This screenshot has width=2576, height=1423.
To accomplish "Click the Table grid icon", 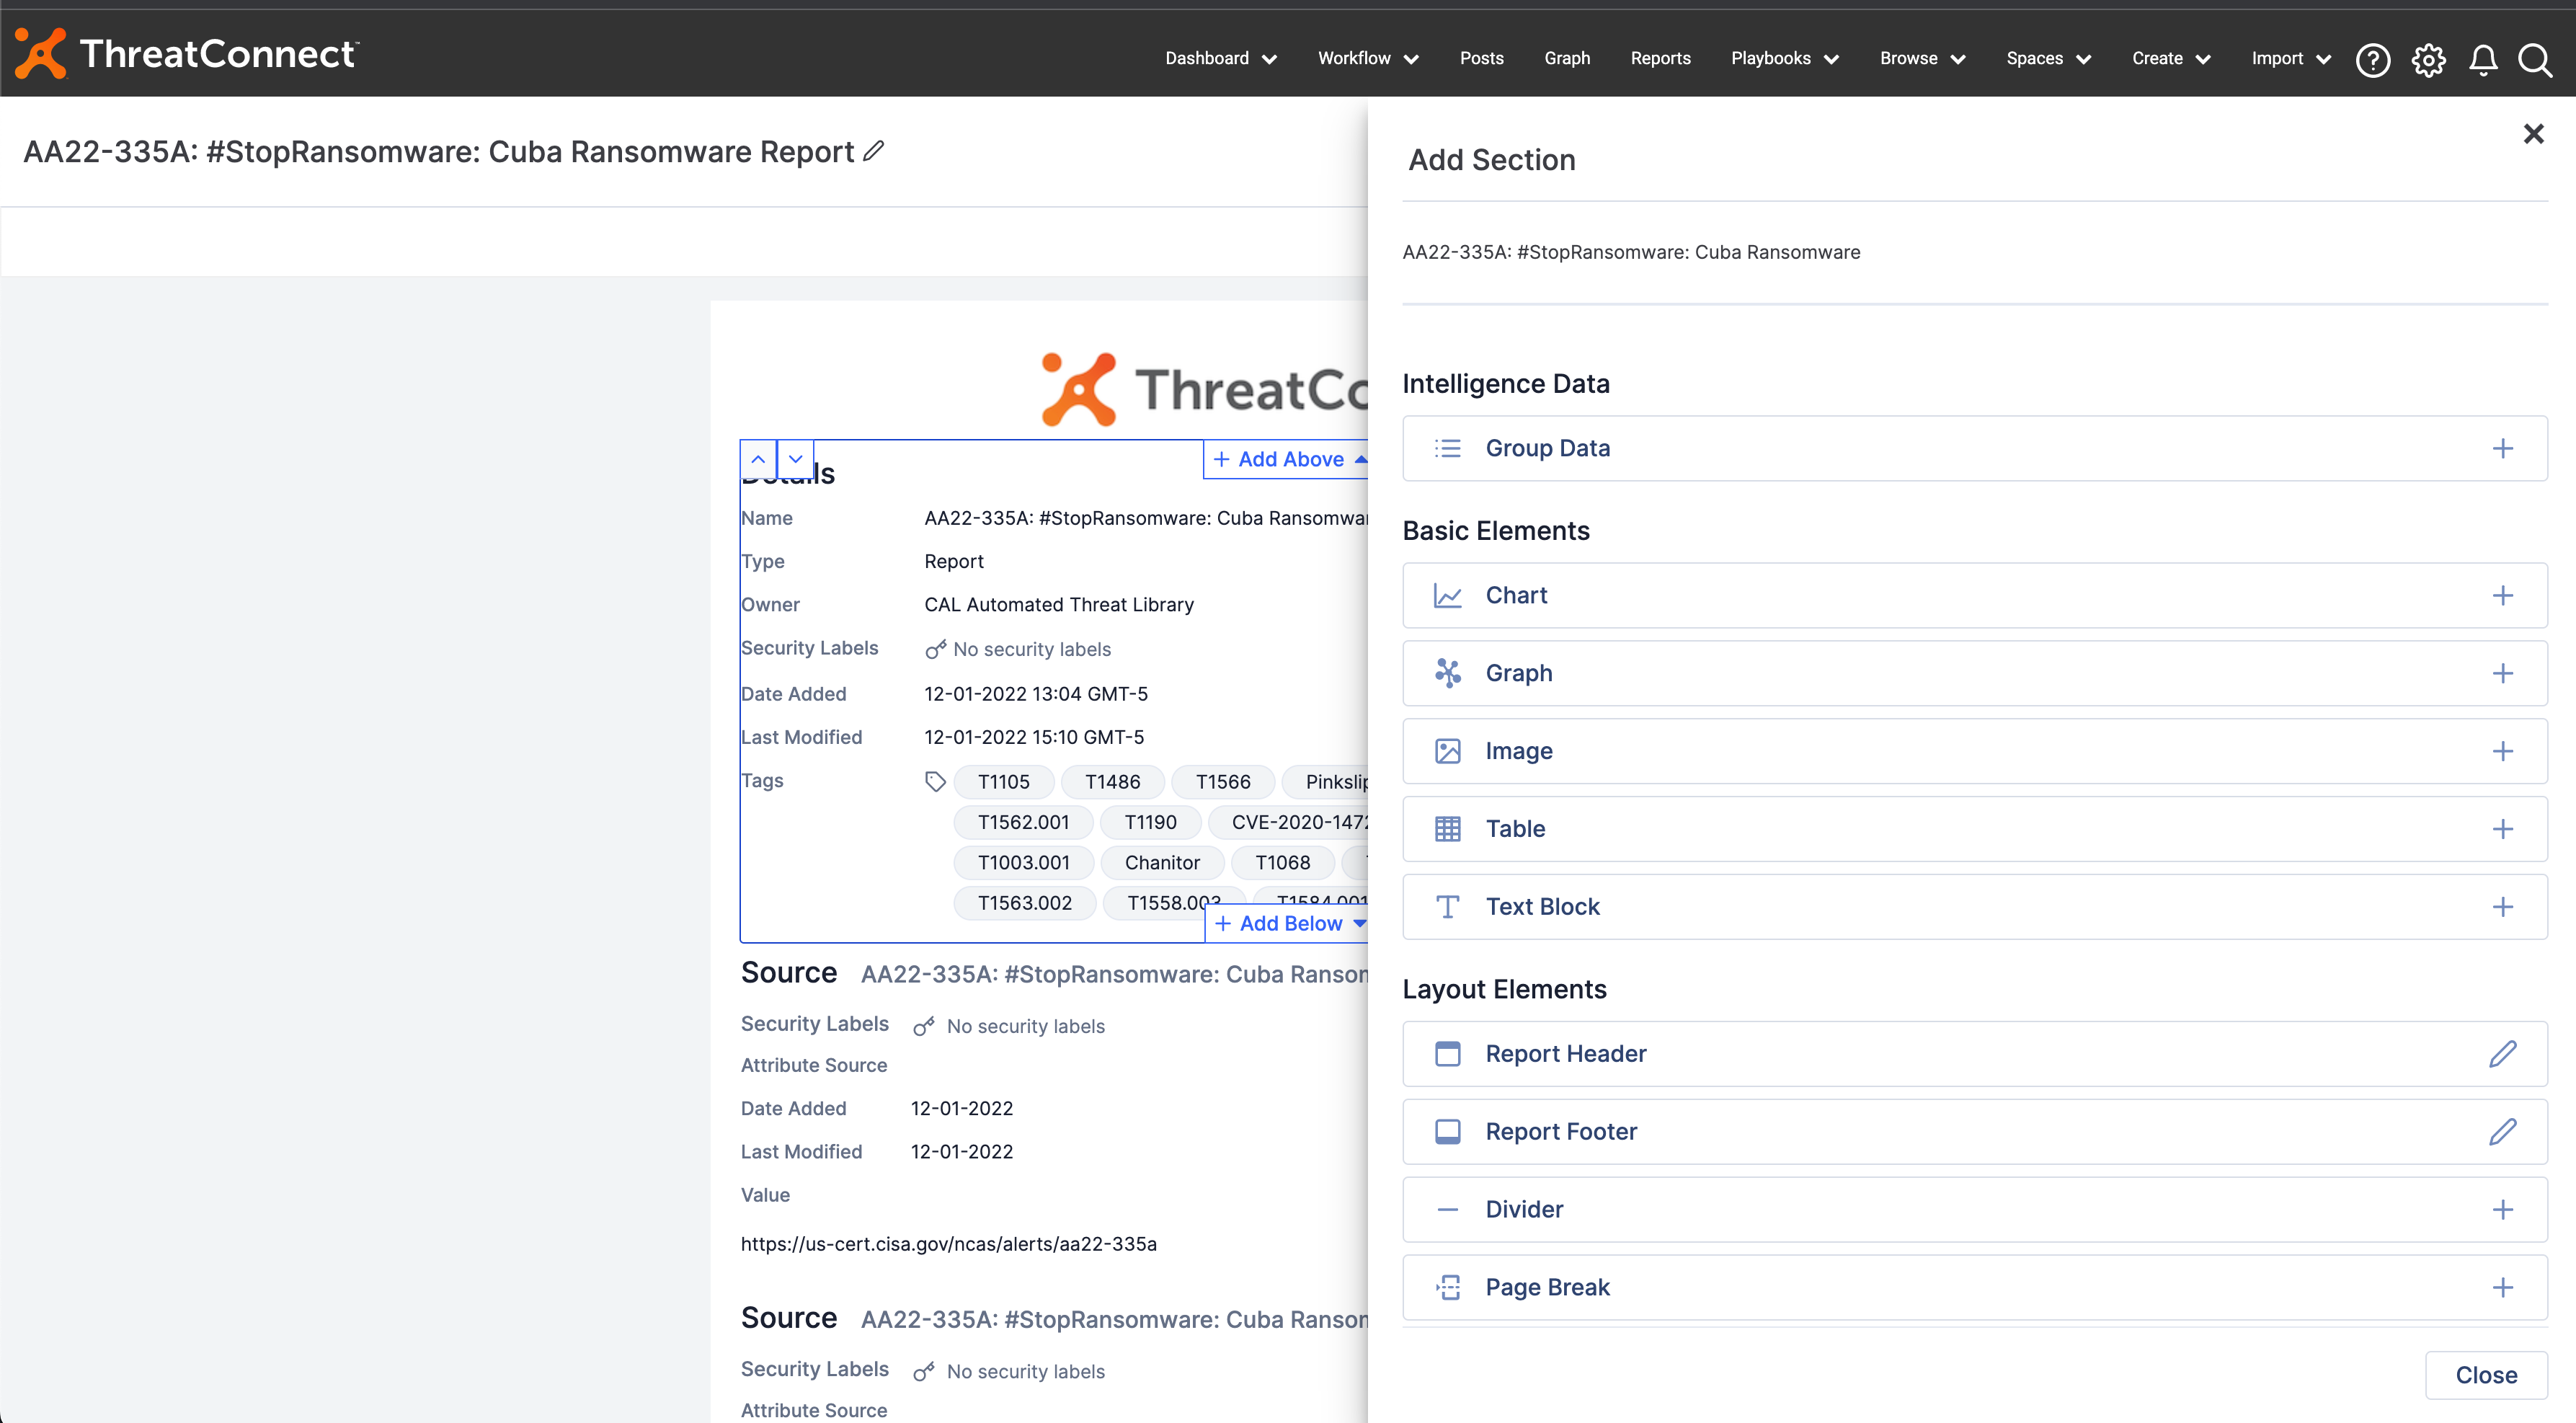I will pyautogui.click(x=1447, y=829).
